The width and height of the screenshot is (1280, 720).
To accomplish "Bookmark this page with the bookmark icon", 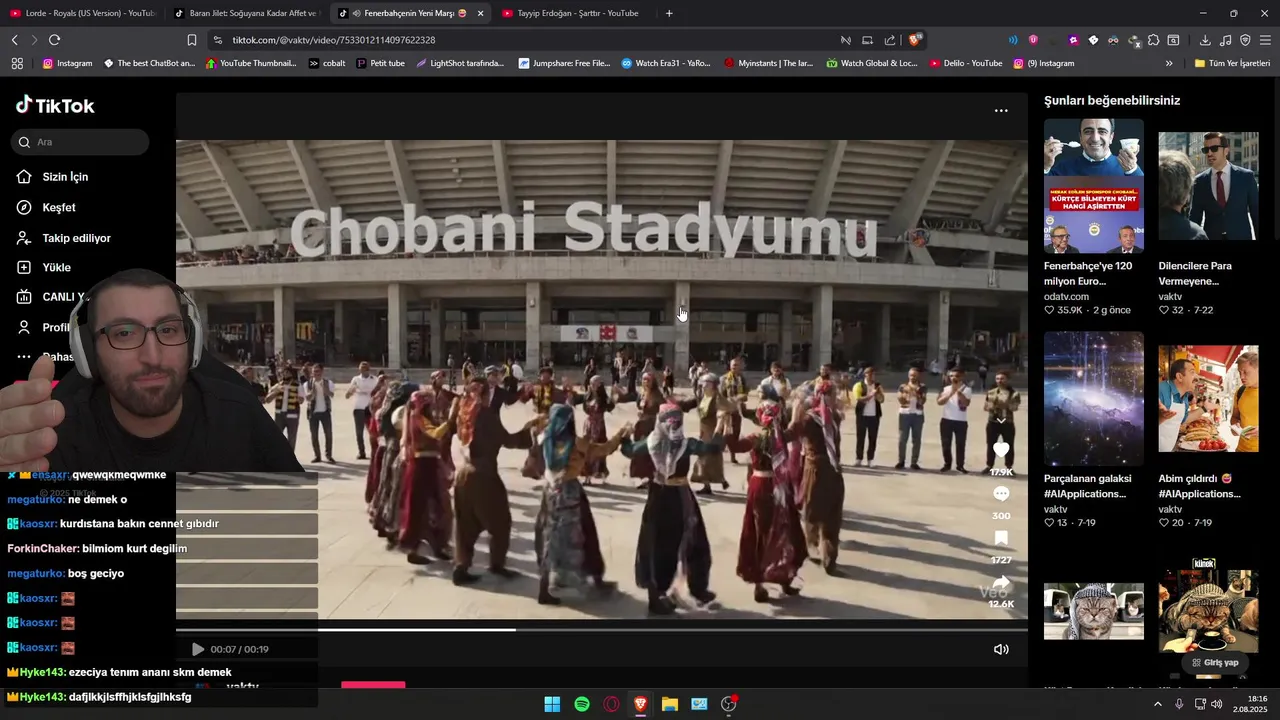I will pos(192,40).
